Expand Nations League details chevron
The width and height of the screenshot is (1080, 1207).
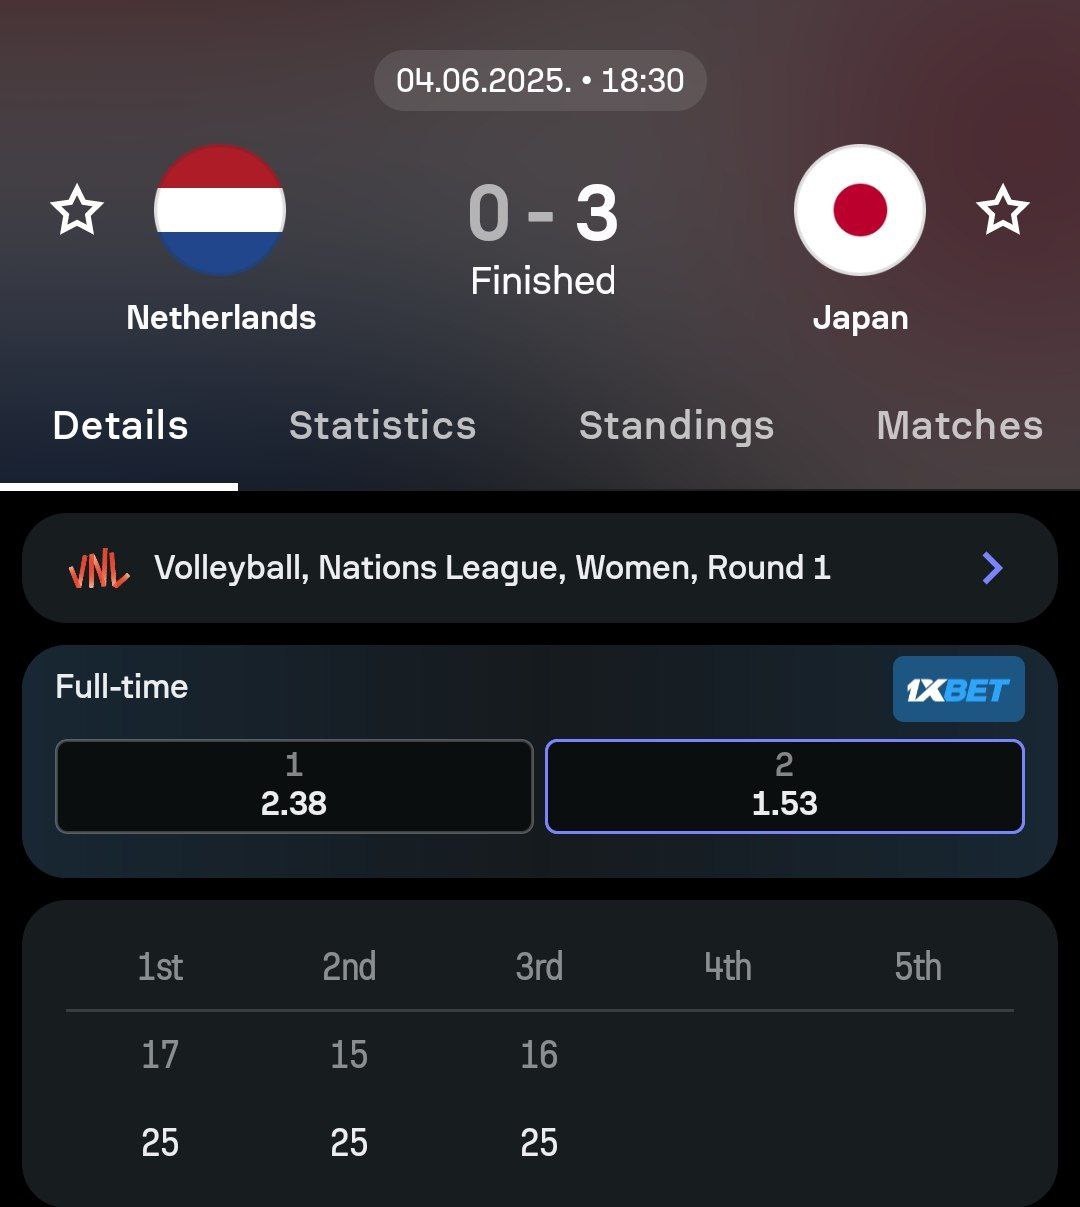tap(992, 568)
